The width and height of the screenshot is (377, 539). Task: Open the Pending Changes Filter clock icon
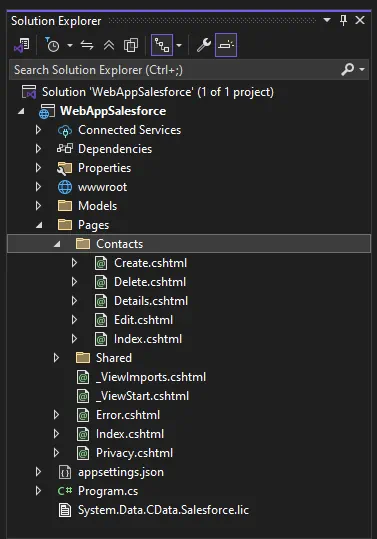(52, 45)
